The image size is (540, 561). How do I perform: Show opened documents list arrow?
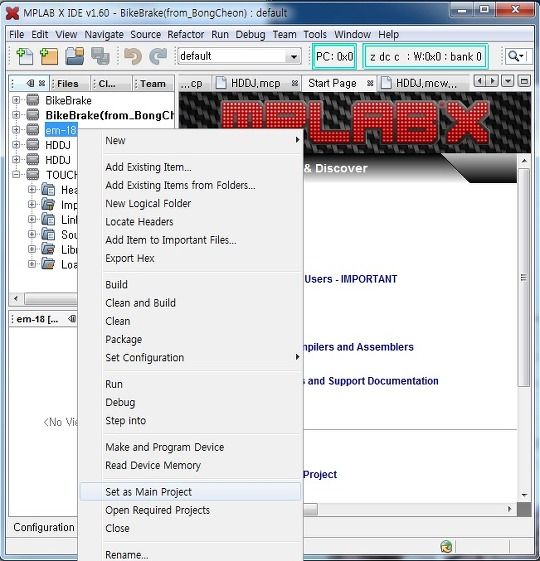point(507,81)
